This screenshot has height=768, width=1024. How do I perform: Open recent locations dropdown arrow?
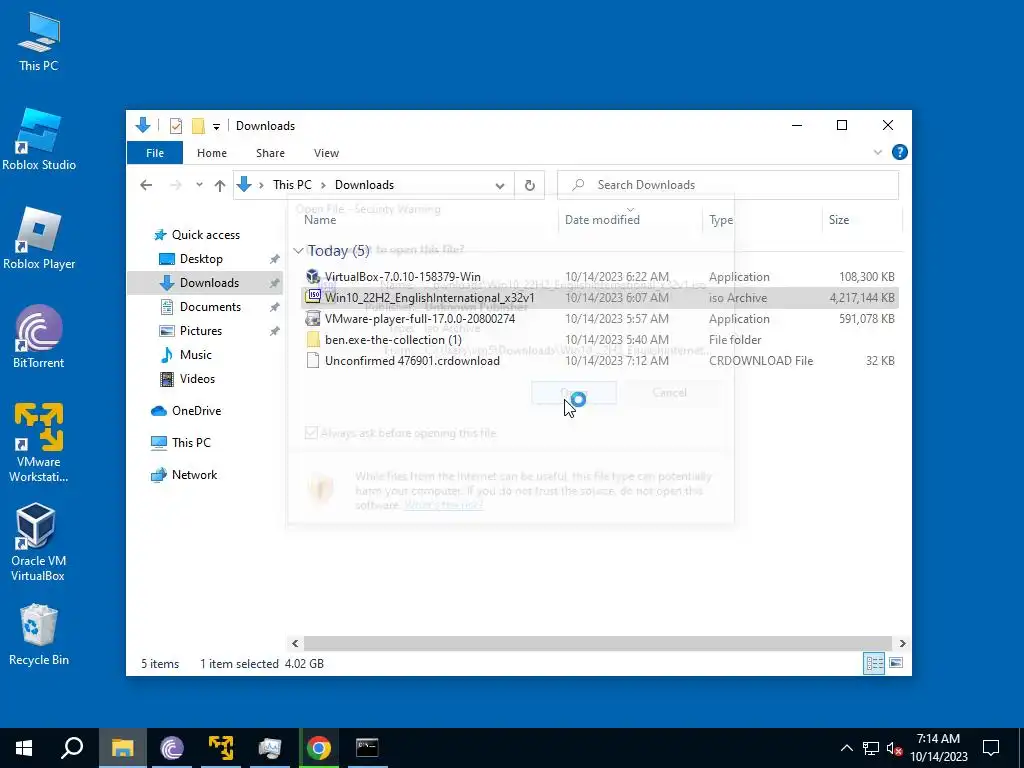click(199, 185)
